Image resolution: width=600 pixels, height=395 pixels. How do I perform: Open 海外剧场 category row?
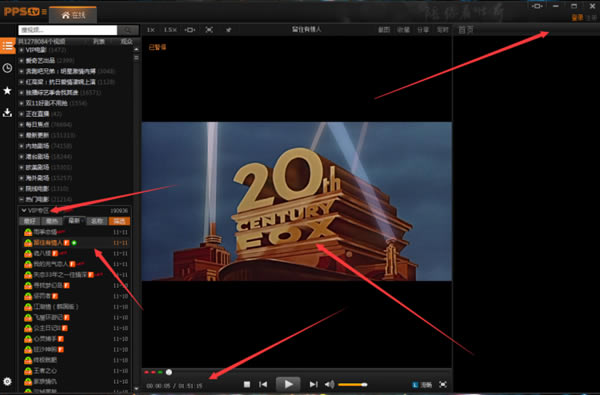click(x=75, y=178)
